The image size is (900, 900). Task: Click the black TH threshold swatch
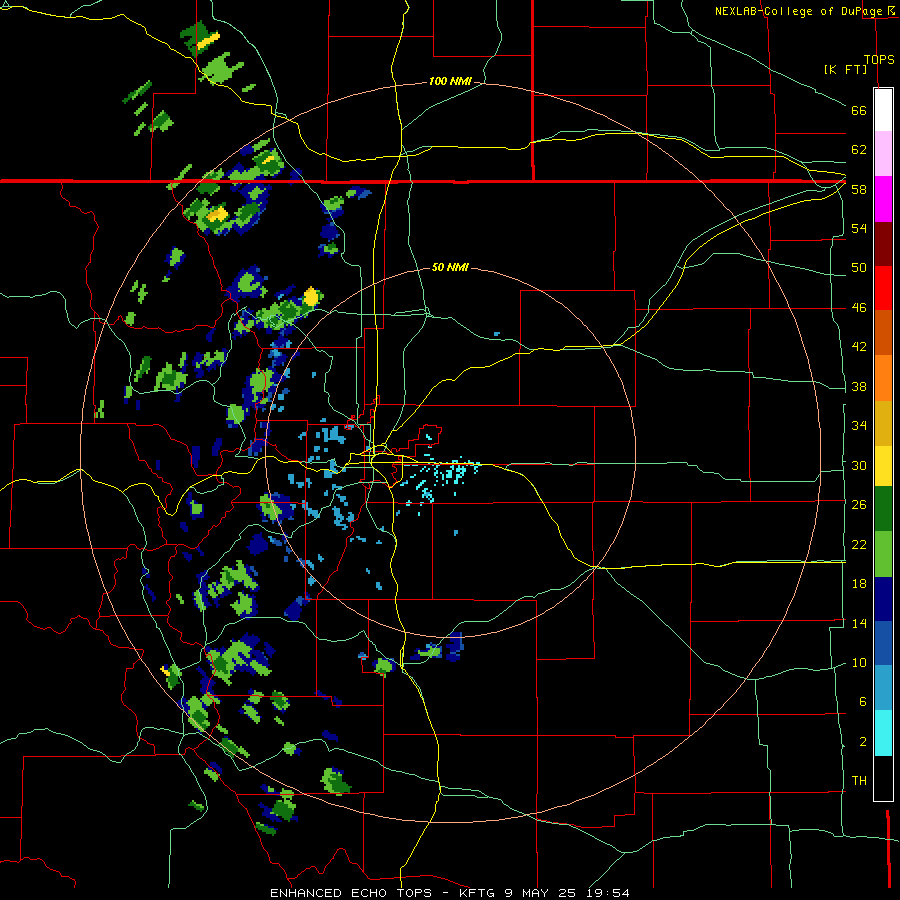pyautogui.click(x=883, y=778)
